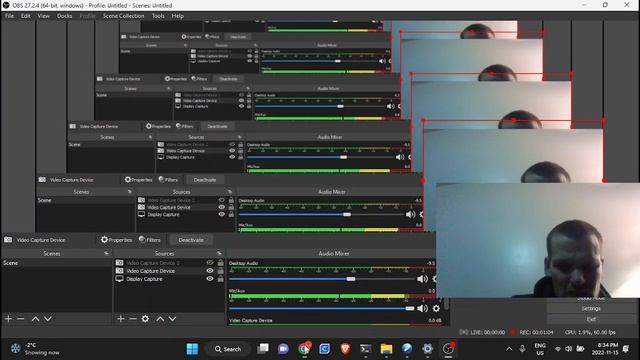Viewport: 640px width, 360px height.
Task: Mute Mic/Aux speaker icon
Action: (422, 309)
